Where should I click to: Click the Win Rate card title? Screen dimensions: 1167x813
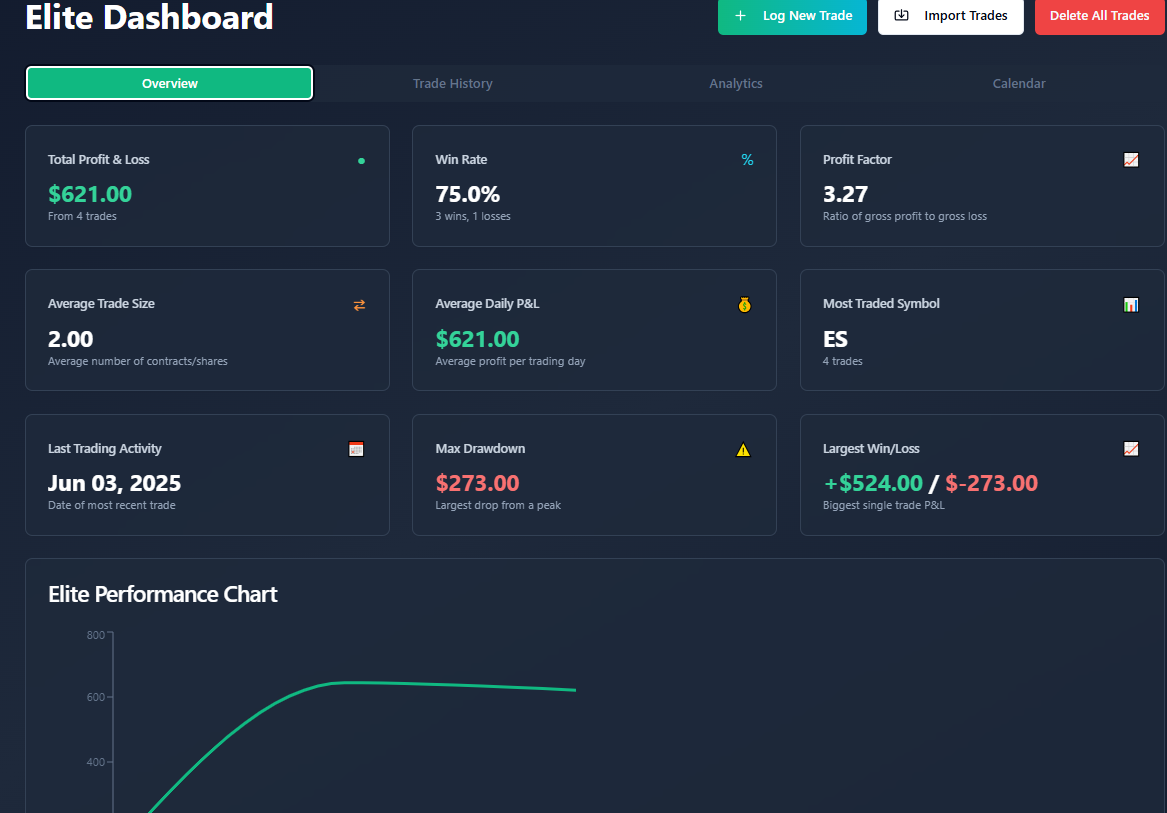[461, 159]
